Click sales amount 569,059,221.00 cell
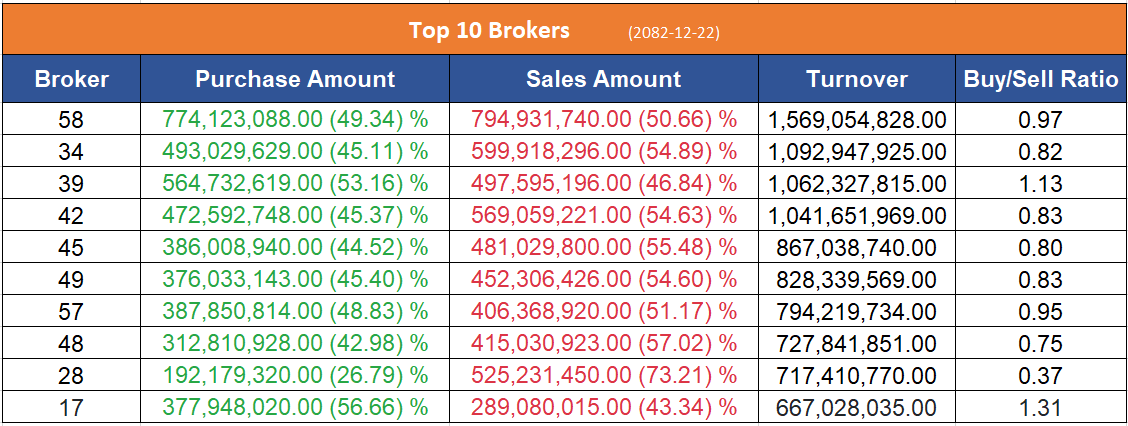 click(x=603, y=216)
